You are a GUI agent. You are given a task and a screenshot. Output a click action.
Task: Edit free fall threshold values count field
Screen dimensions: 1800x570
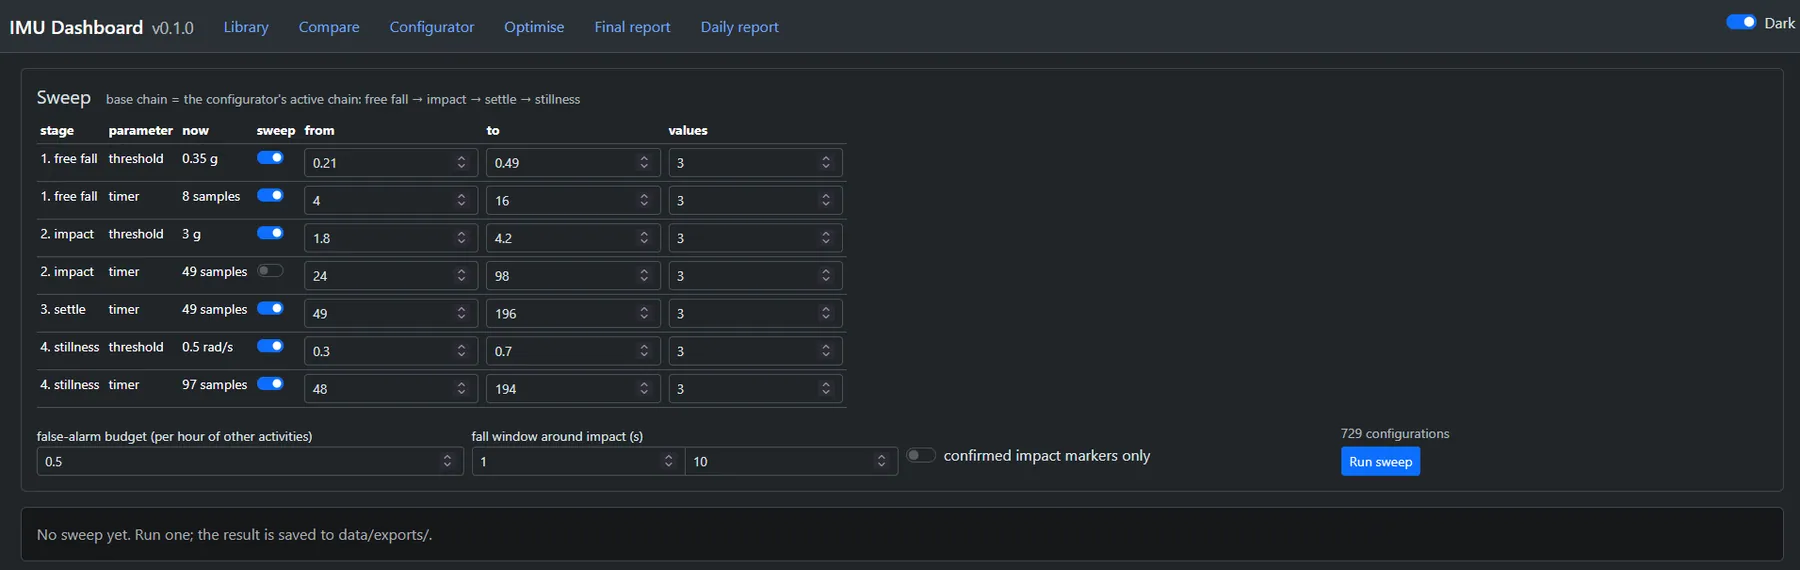tap(755, 162)
